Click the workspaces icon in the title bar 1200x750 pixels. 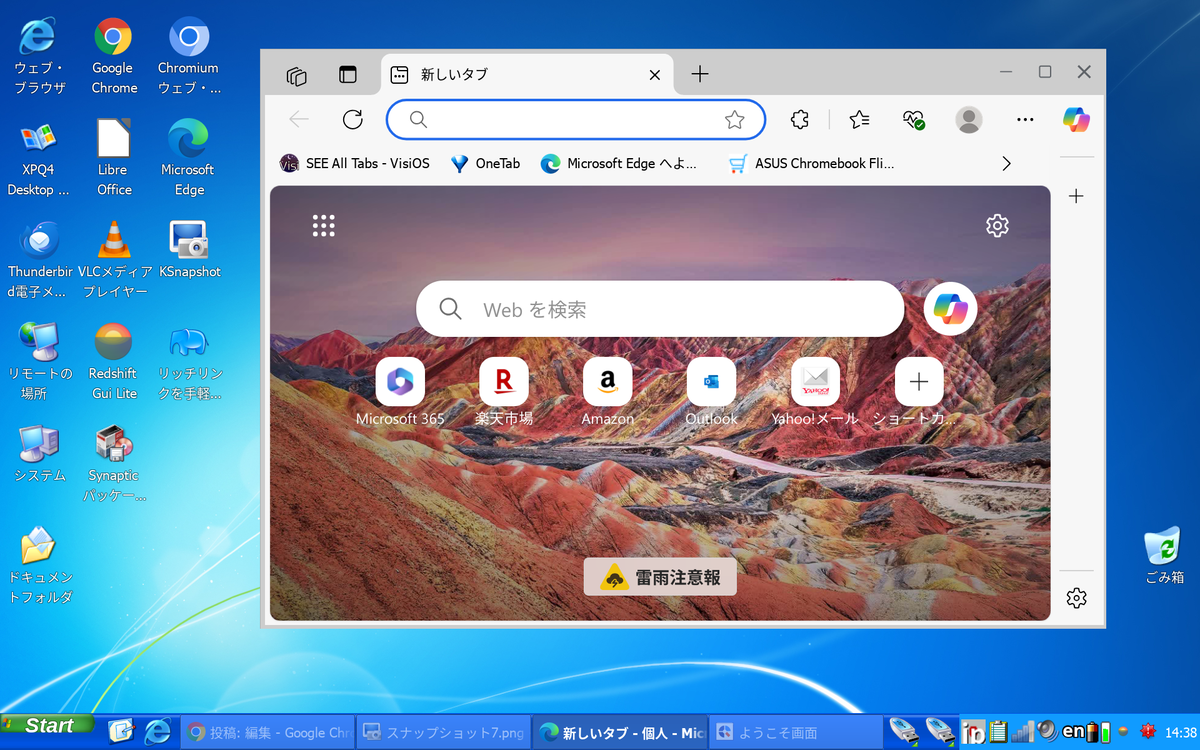pos(296,74)
